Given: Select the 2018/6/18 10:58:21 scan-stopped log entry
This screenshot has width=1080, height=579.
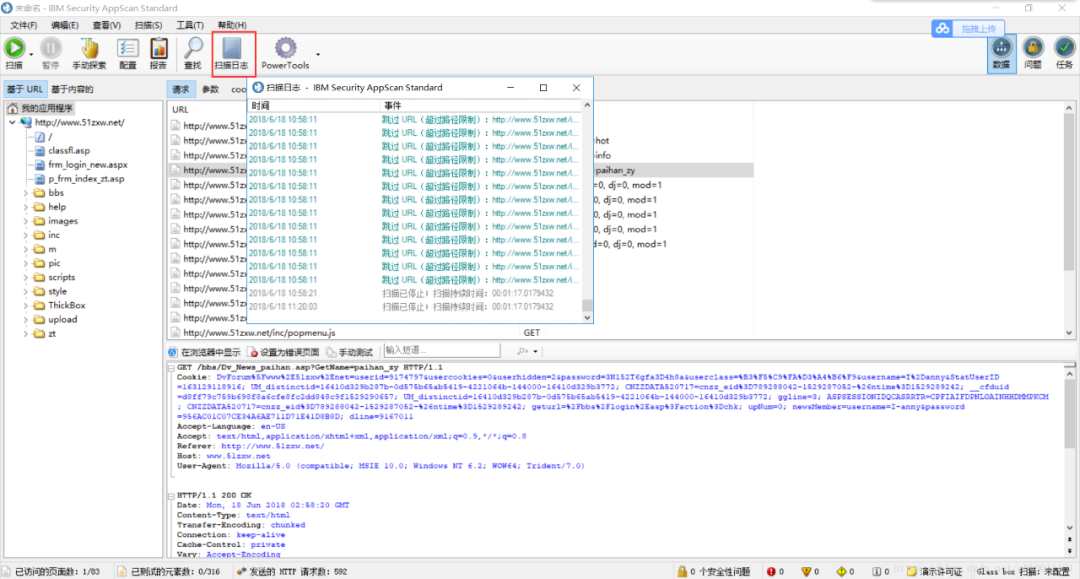Looking at the screenshot, I should point(415,293).
